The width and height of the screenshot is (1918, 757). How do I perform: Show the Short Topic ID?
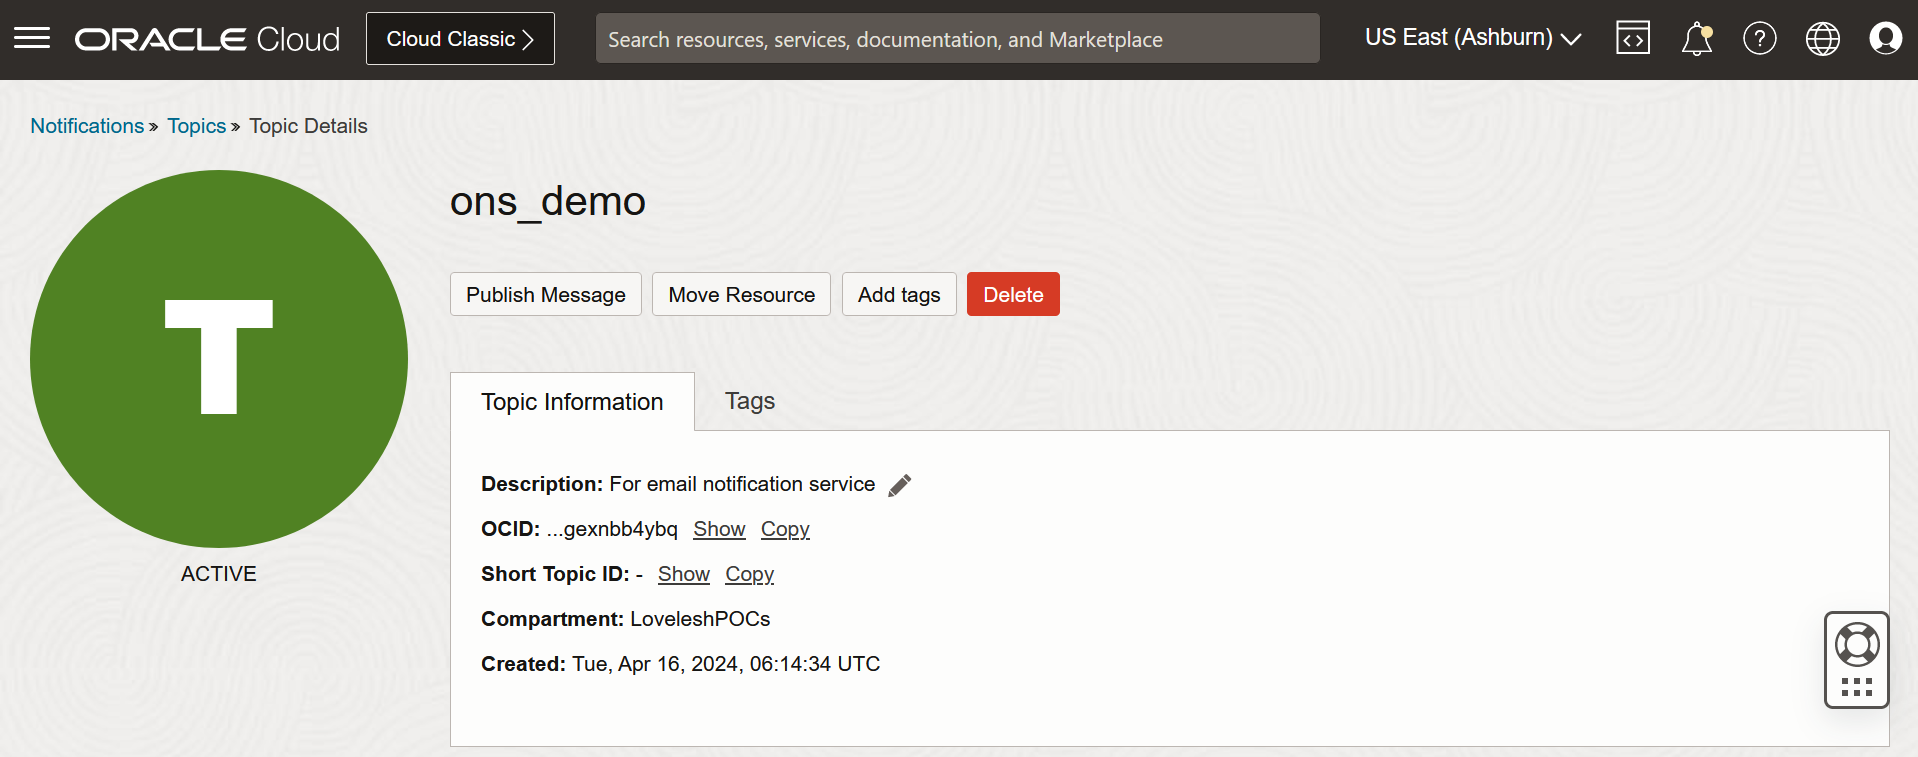(684, 574)
